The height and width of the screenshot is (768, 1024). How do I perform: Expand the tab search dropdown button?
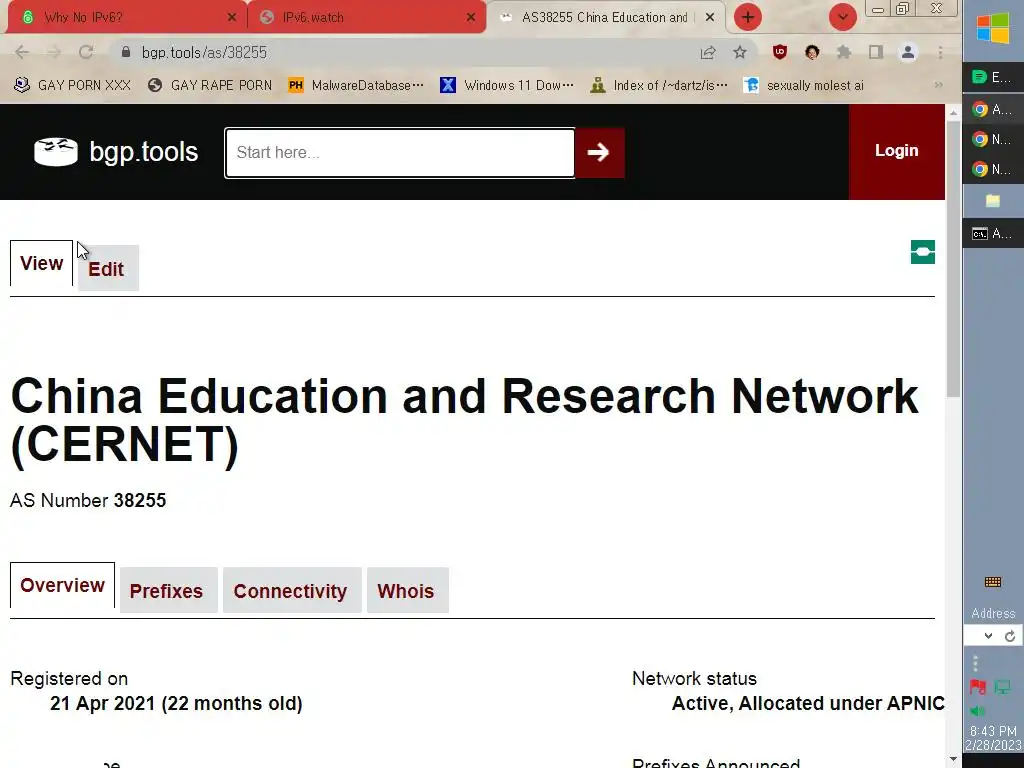(x=842, y=17)
